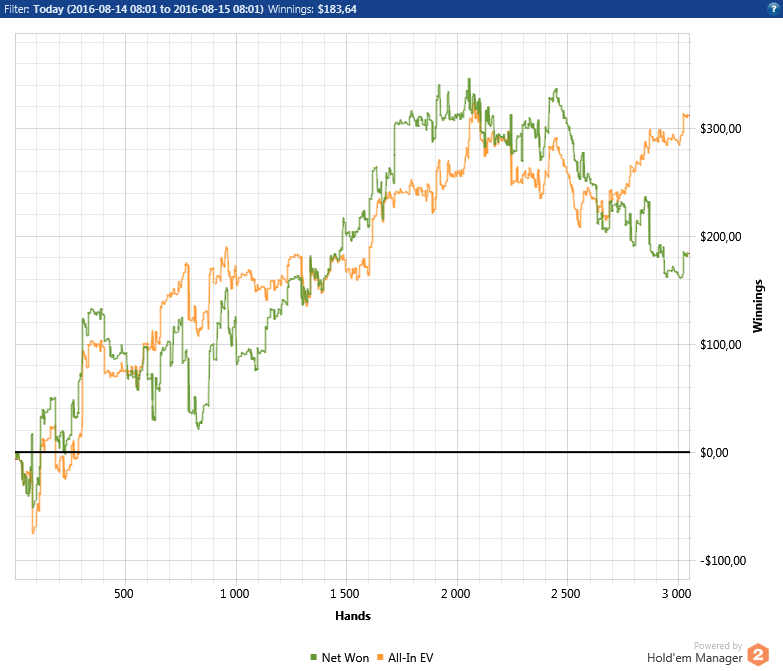Click the vertical Winnings axis title

coord(758,306)
